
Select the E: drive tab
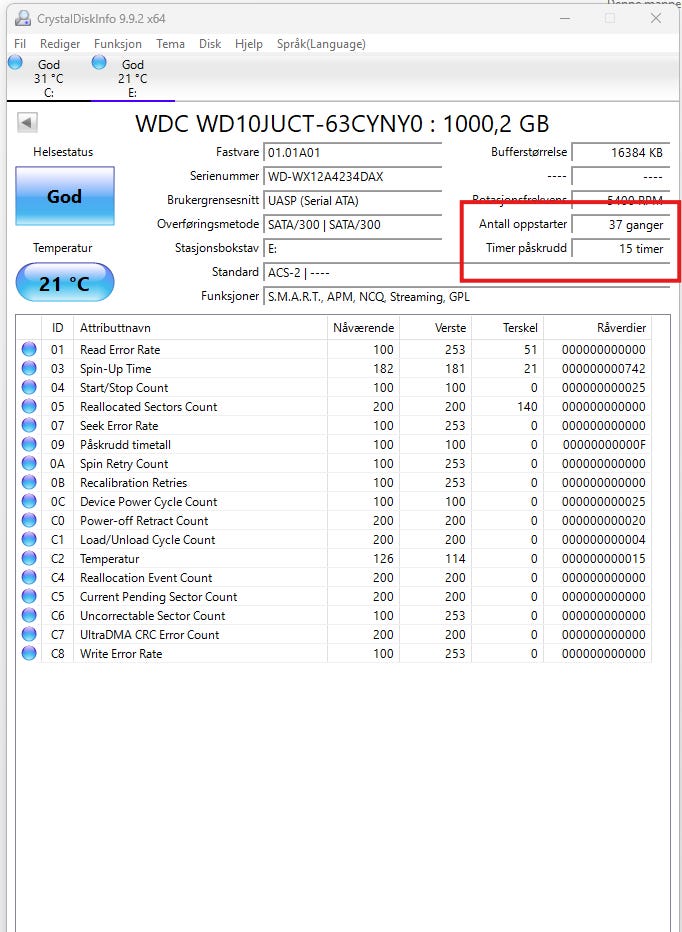pyautogui.click(x=133, y=78)
